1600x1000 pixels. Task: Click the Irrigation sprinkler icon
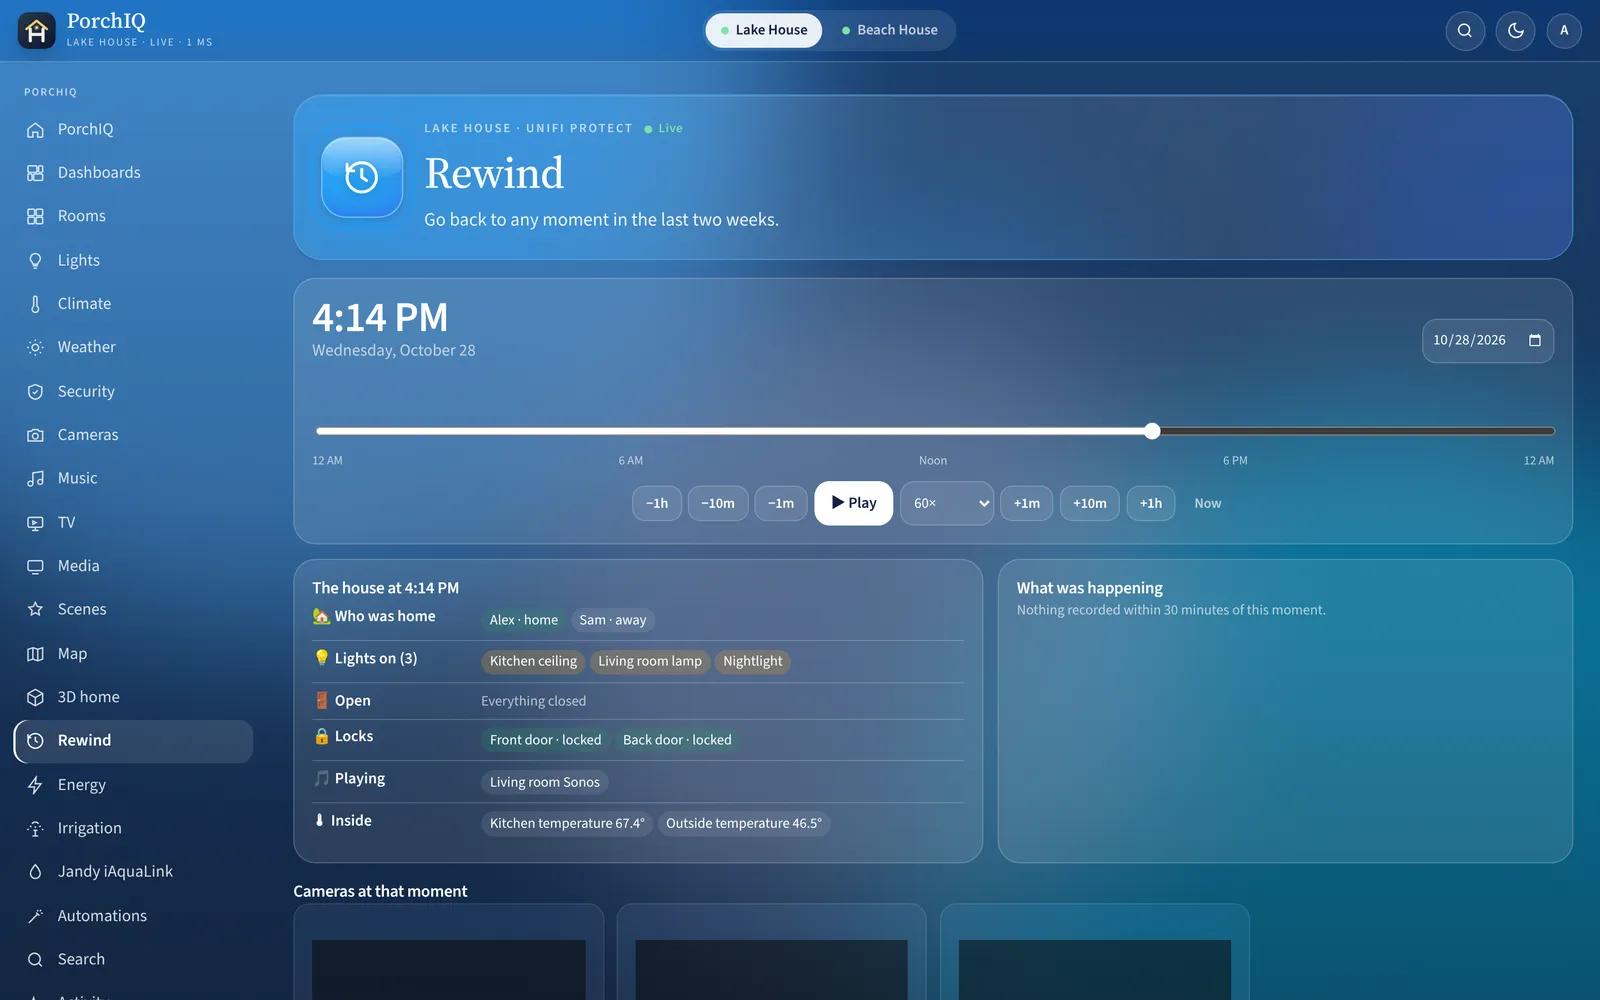(x=35, y=828)
